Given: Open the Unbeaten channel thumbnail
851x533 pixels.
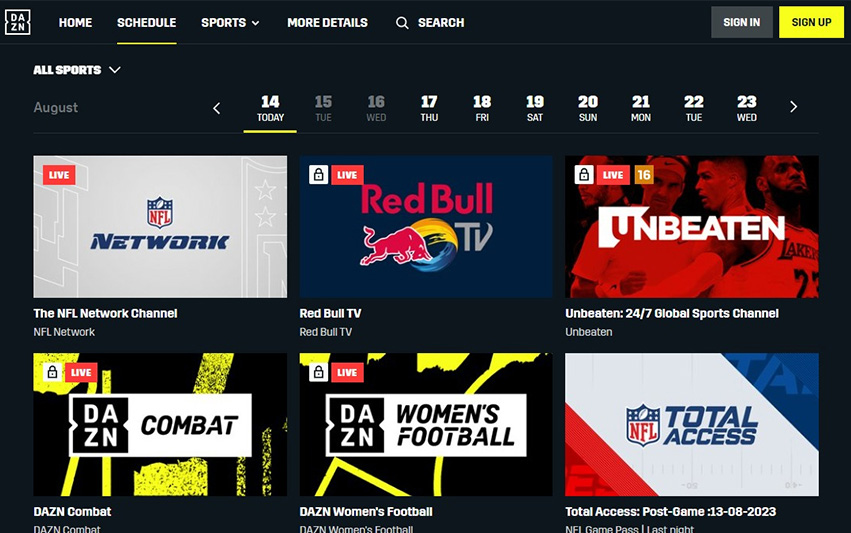Looking at the screenshot, I should click(692, 227).
